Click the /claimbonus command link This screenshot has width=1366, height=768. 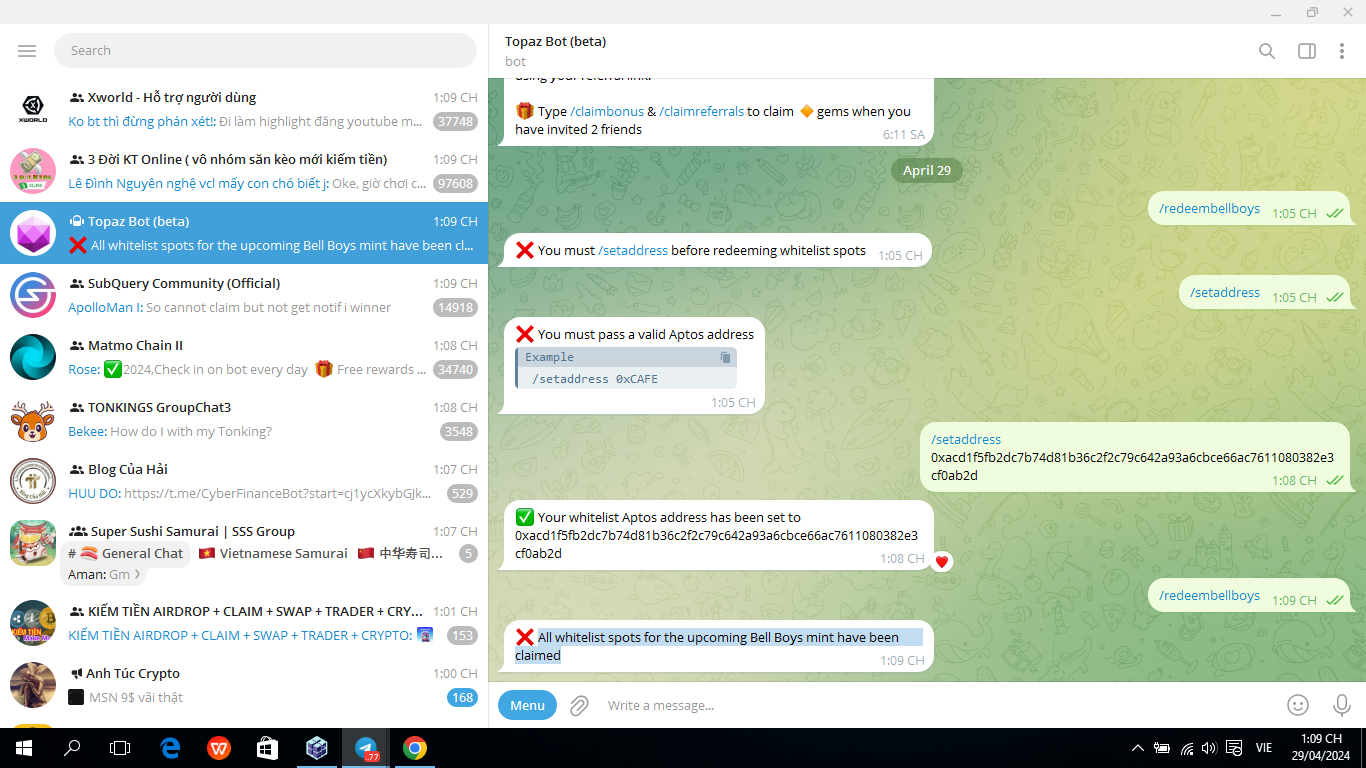point(607,112)
